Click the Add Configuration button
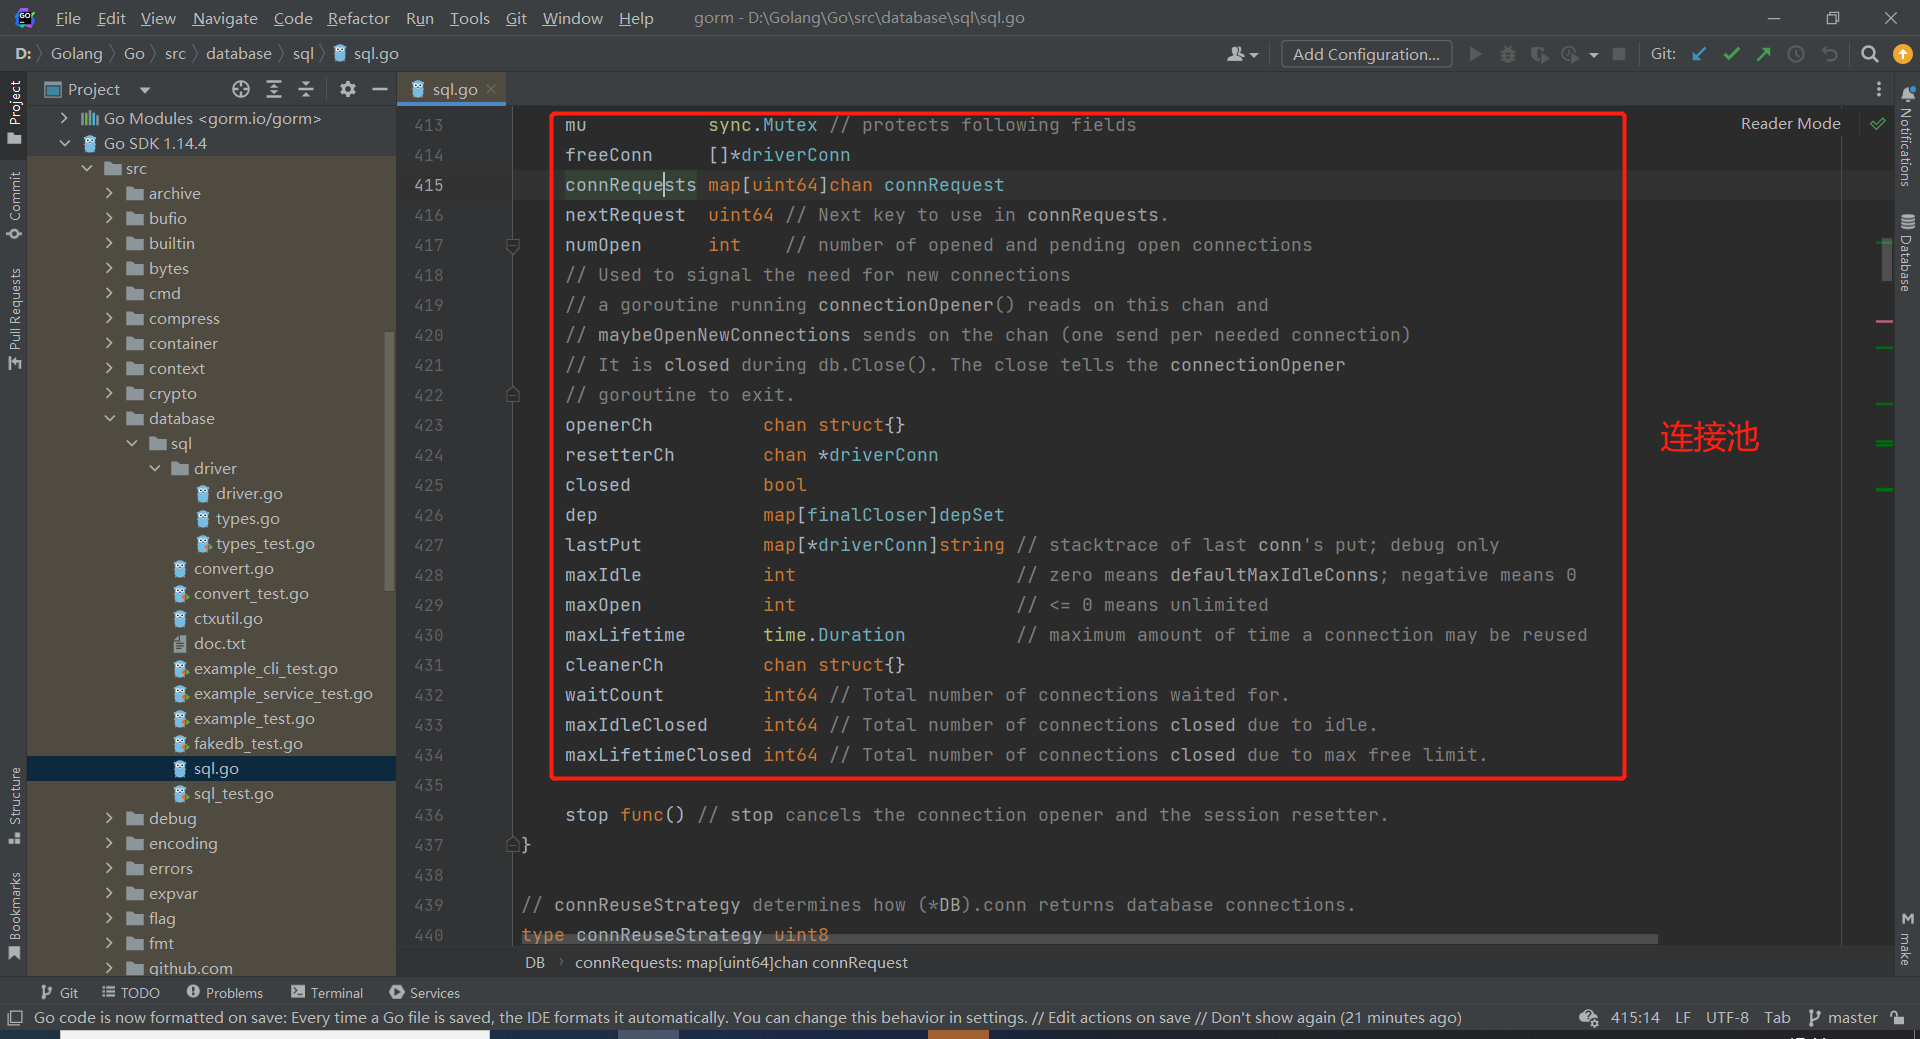The height and width of the screenshot is (1039, 1920). pyautogui.click(x=1366, y=54)
